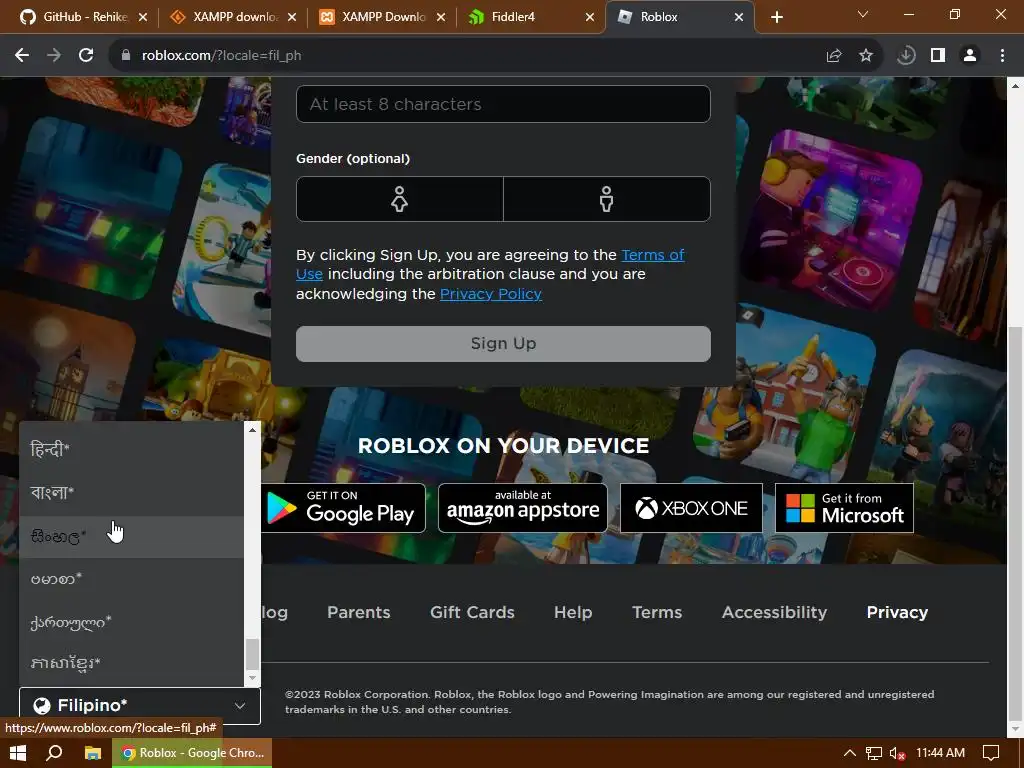Close the Fiddler4 tab
The image size is (1024, 768).
click(590, 17)
